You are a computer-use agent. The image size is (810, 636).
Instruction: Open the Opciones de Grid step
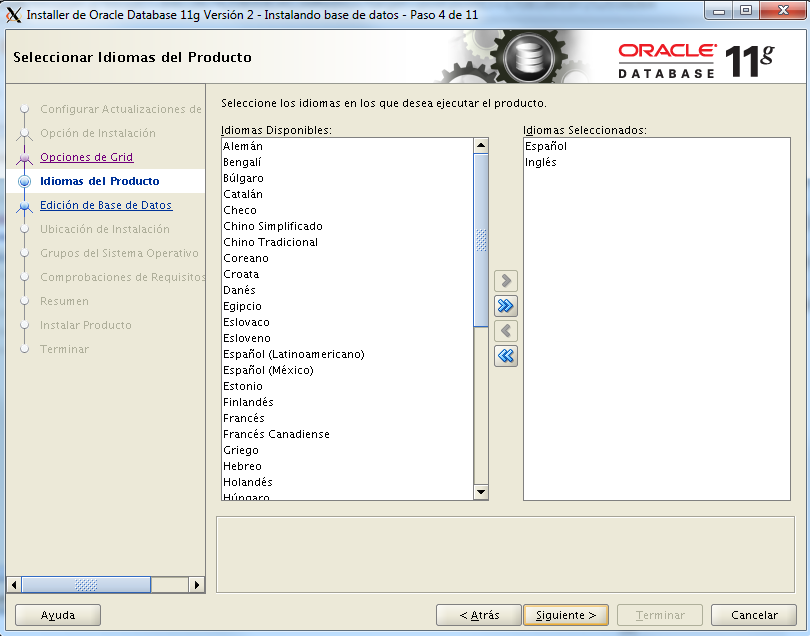click(x=87, y=157)
